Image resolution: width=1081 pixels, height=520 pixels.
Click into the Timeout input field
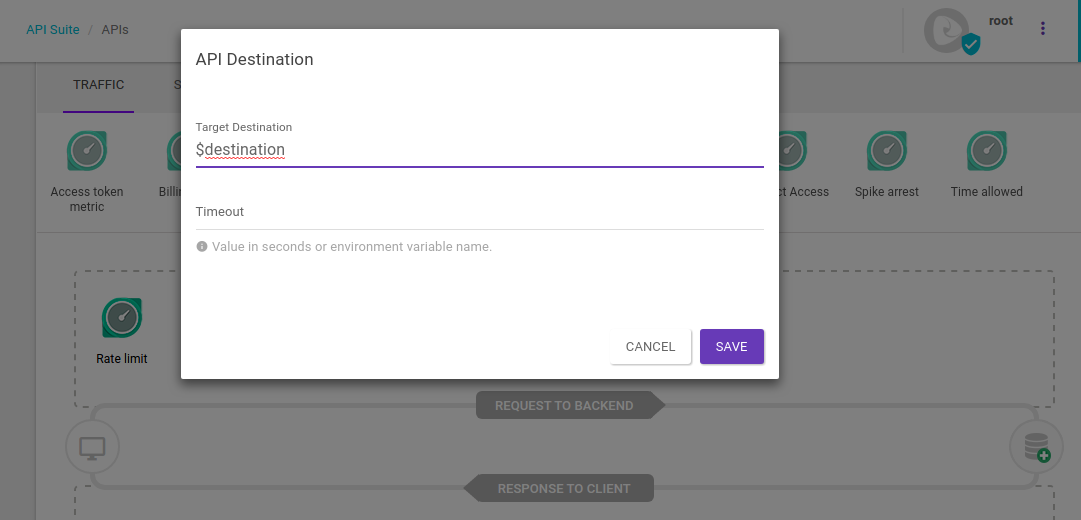click(x=479, y=212)
